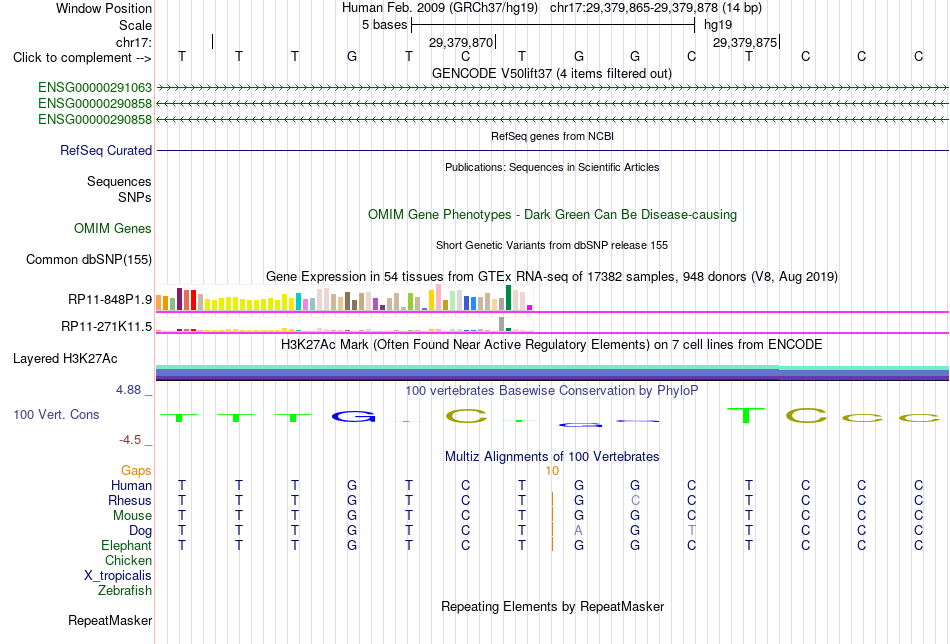Viewport: 950px width, 644px height.
Task: Click the Sequences track label
Action: [x=119, y=182]
